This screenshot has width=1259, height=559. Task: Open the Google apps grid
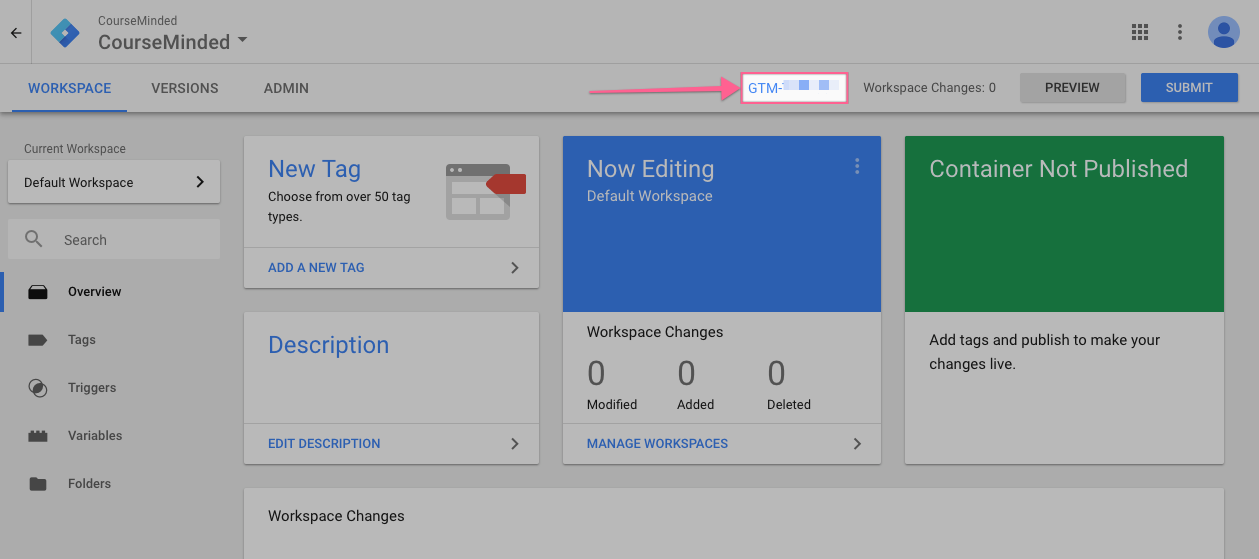pyautogui.click(x=1139, y=32)
